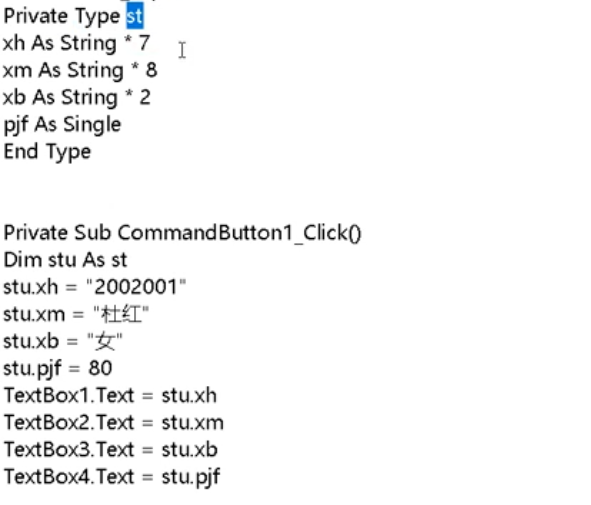Image resolution: width=591 pixels, height=505 pixels.
Task: Click 'stu.pjf' on the TextBox4 line
Action: pyautogui.click(x=191, y=478)
